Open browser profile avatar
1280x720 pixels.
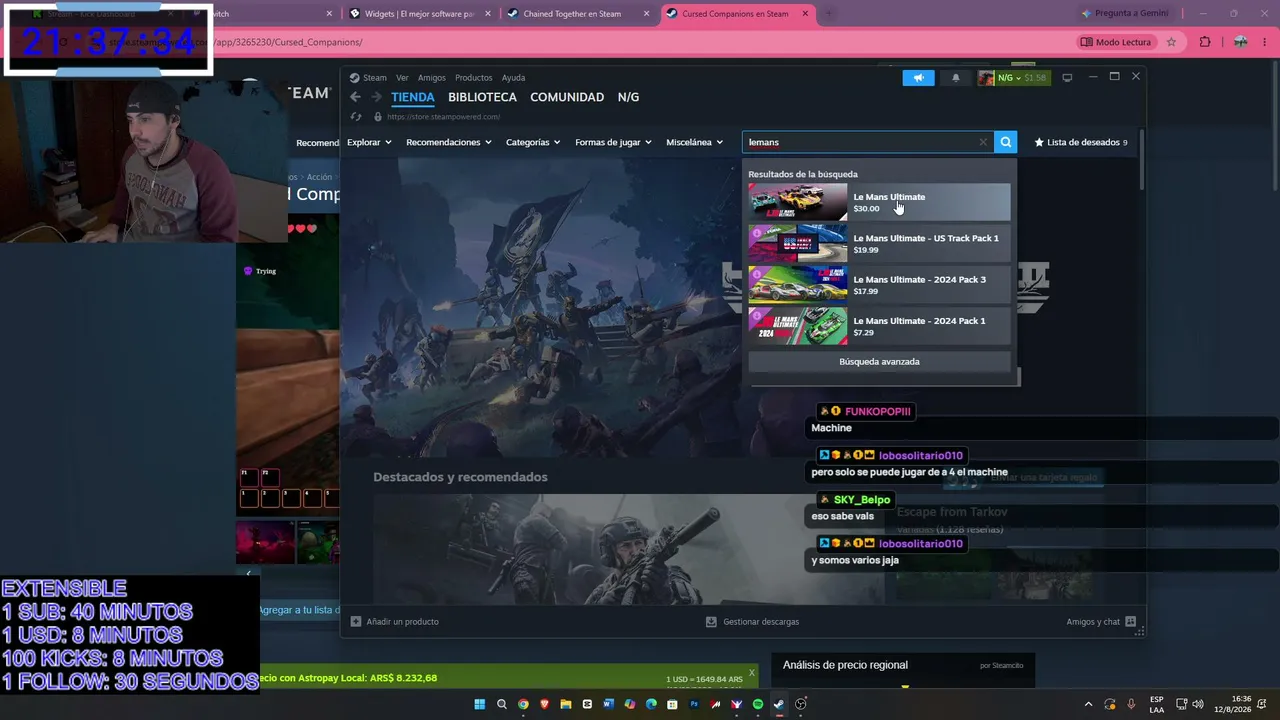[x=1240, y=42]
